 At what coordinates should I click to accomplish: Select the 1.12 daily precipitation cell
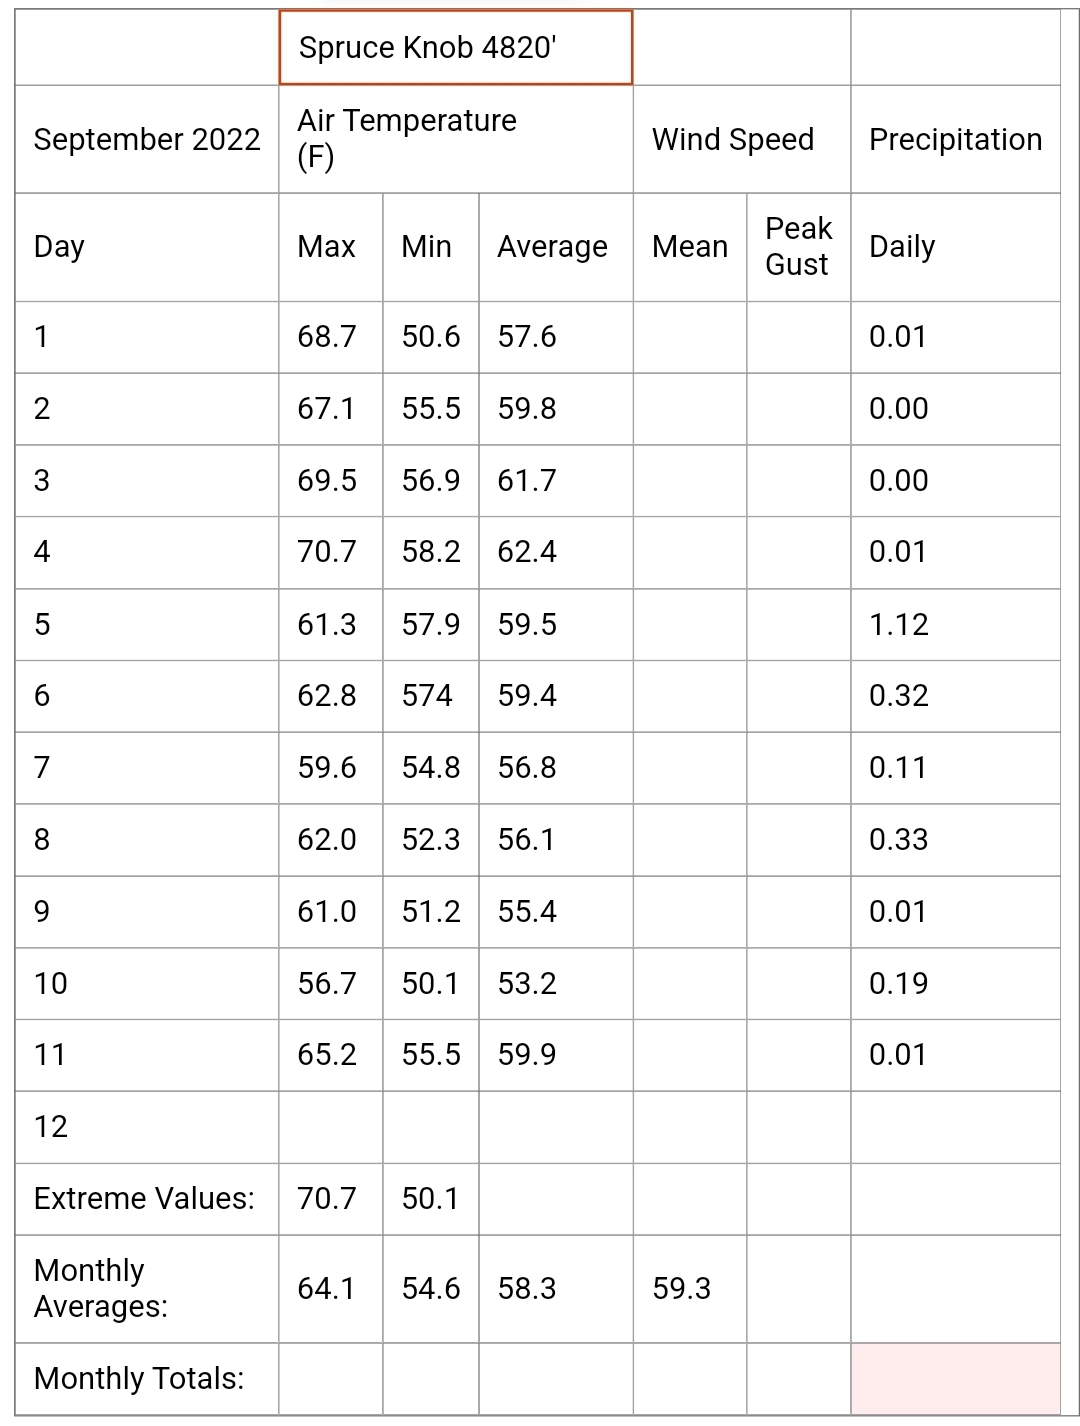click(955, 624)
